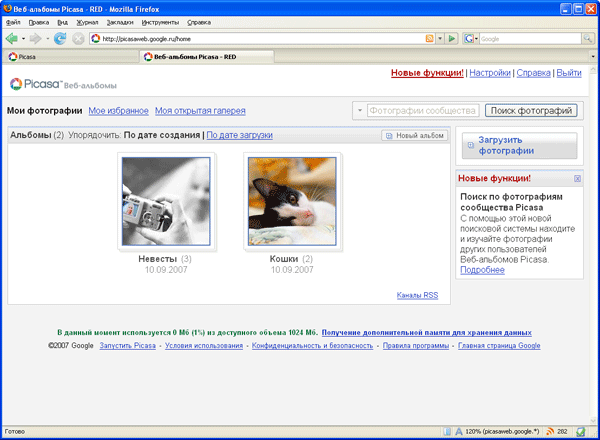
Task: Click the Picasa logo on the page
Action: coord(63,84)
